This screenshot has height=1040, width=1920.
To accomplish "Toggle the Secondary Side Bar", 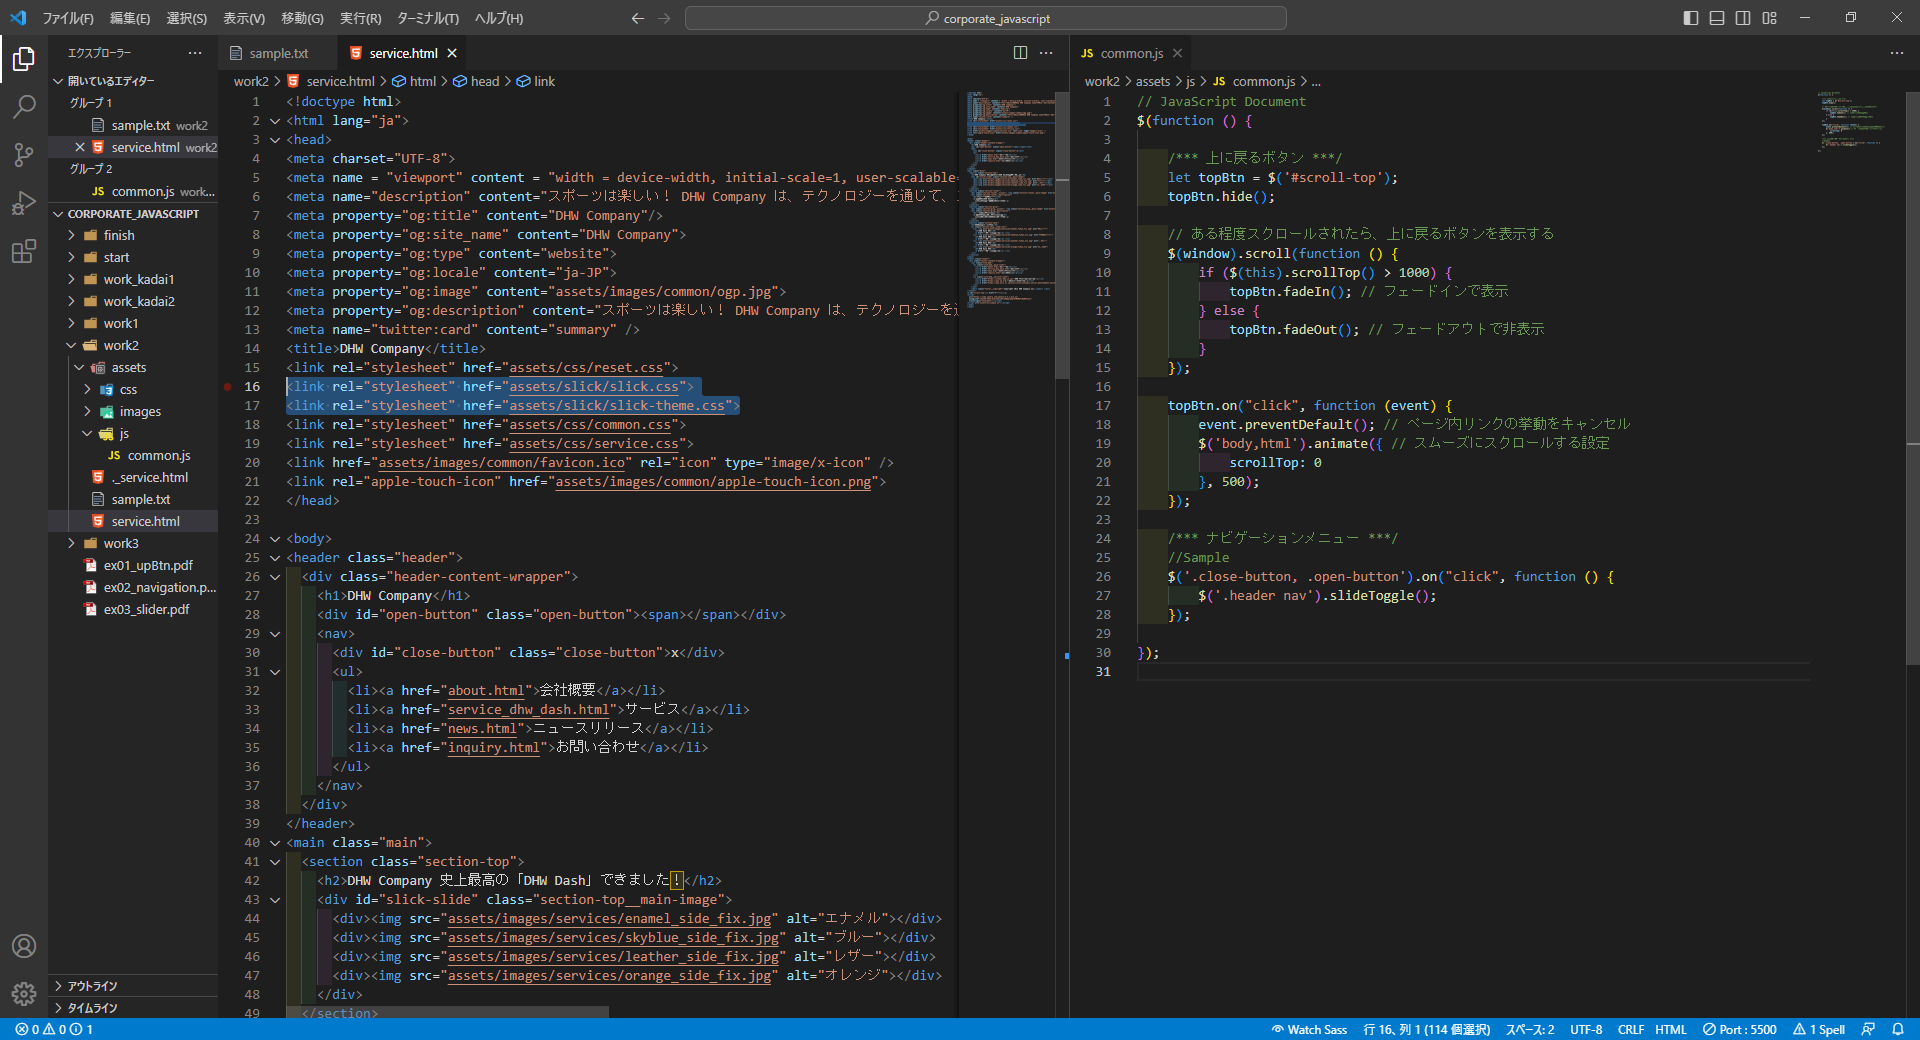I will [x=1742, y=18].
